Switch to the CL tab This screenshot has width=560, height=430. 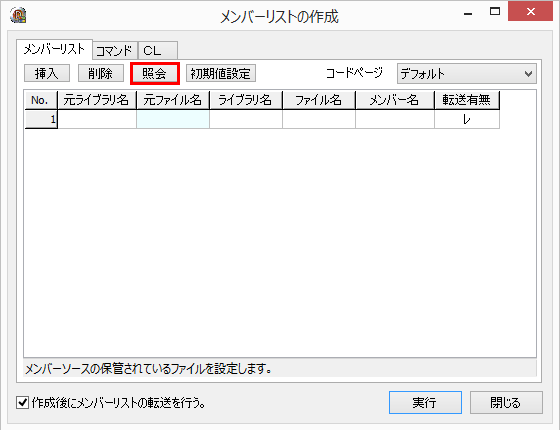tap(158, 51)
